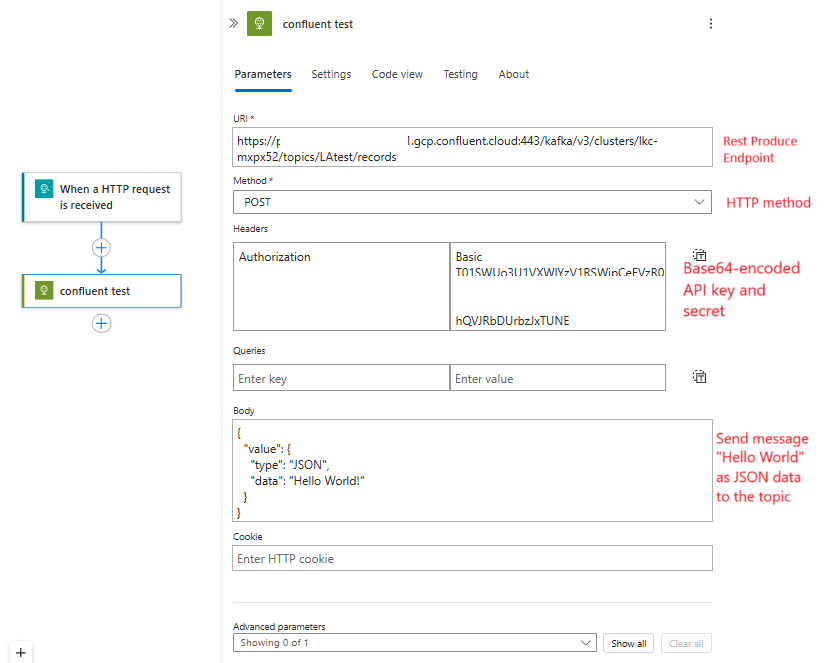830x663 pixels.
Task: Click the green confluent test header icon
Action: point(259,23)
